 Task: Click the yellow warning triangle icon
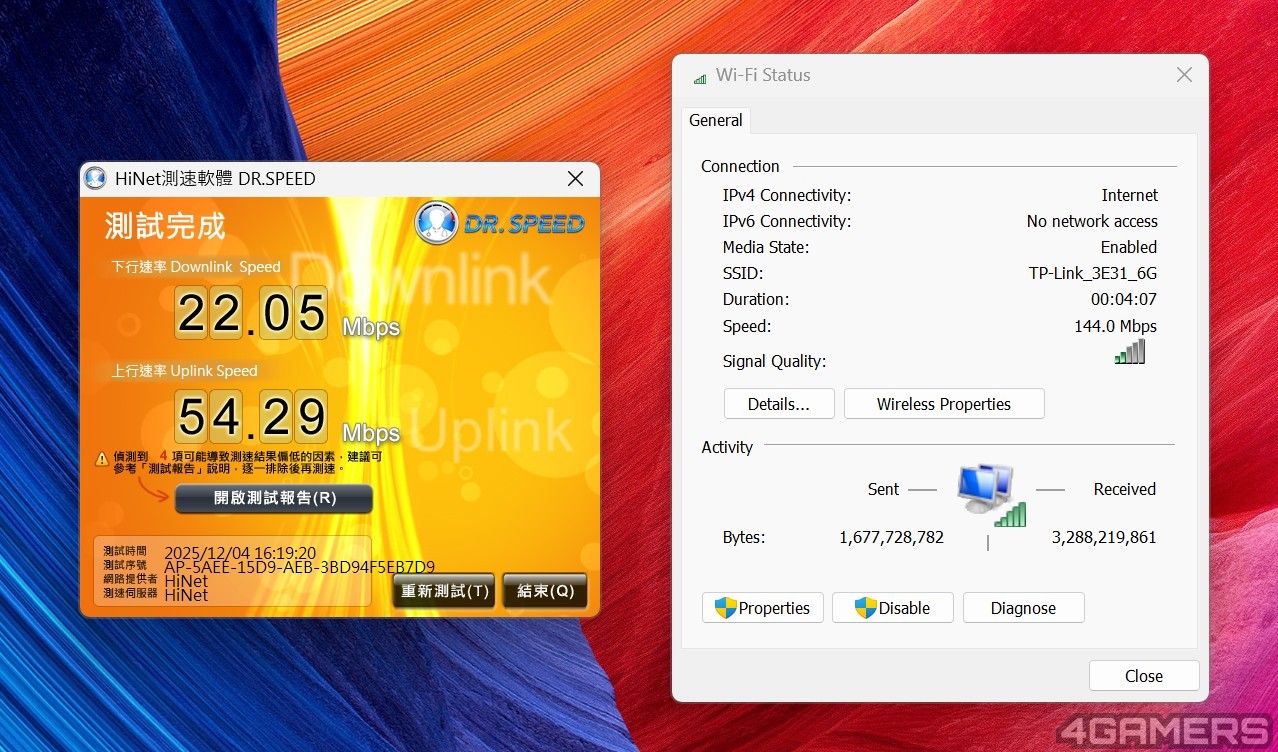pyautogui.click(x=102, y=459)
